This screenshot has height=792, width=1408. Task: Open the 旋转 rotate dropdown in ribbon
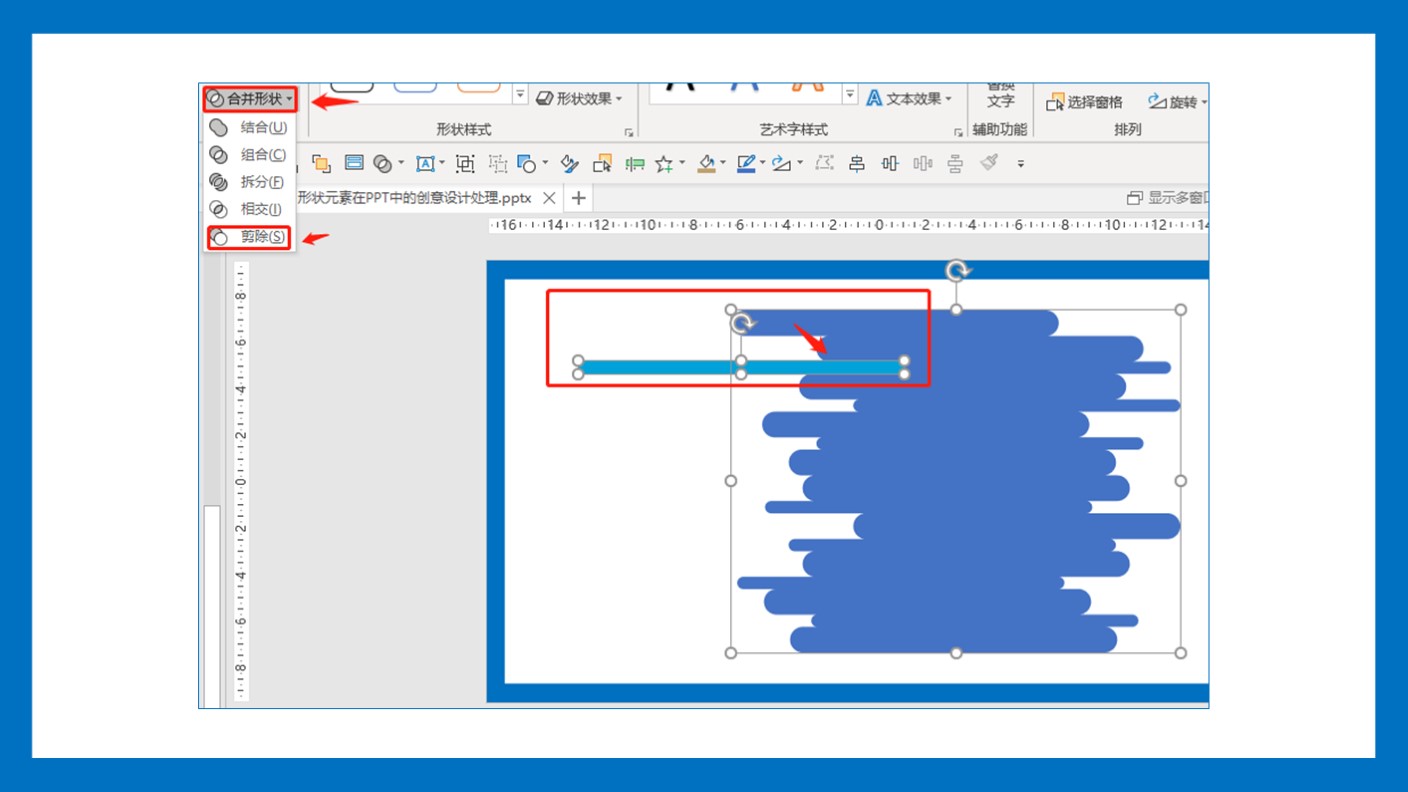pos(1177,102)
